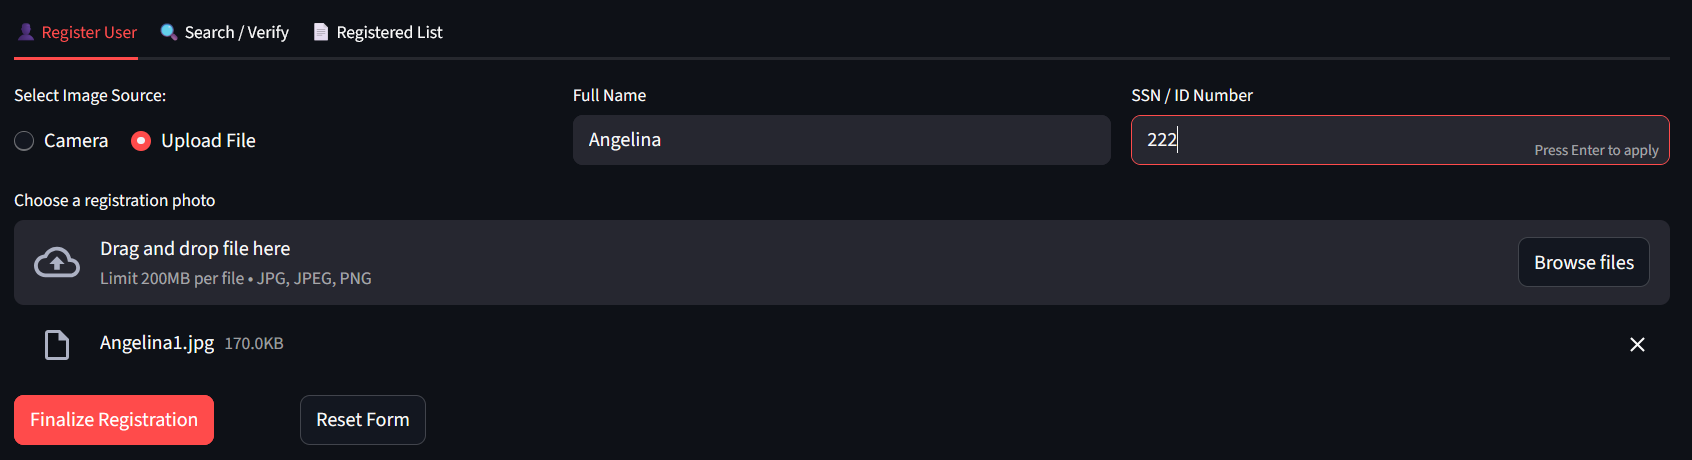Click the "Choose a registration photo" label
Screen dimensions: 1692x460
point(115,201)
